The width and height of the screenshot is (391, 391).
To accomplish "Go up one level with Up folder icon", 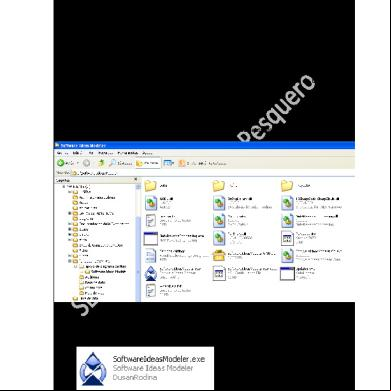I will point(101,163).
